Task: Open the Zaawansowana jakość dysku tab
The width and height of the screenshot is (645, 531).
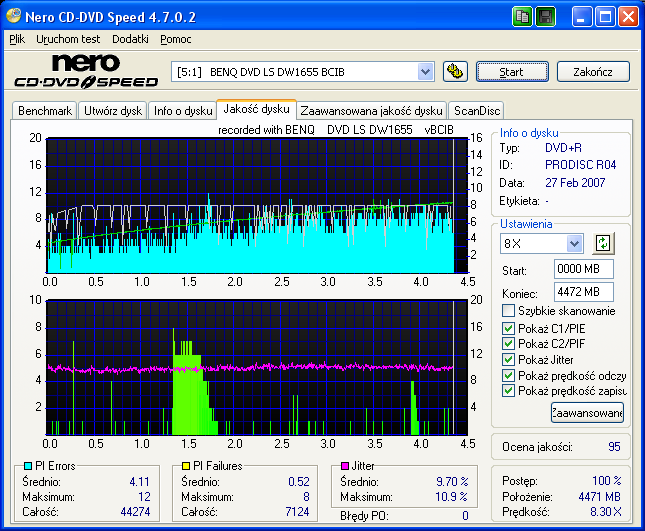Action: click(x=371, y=111)
